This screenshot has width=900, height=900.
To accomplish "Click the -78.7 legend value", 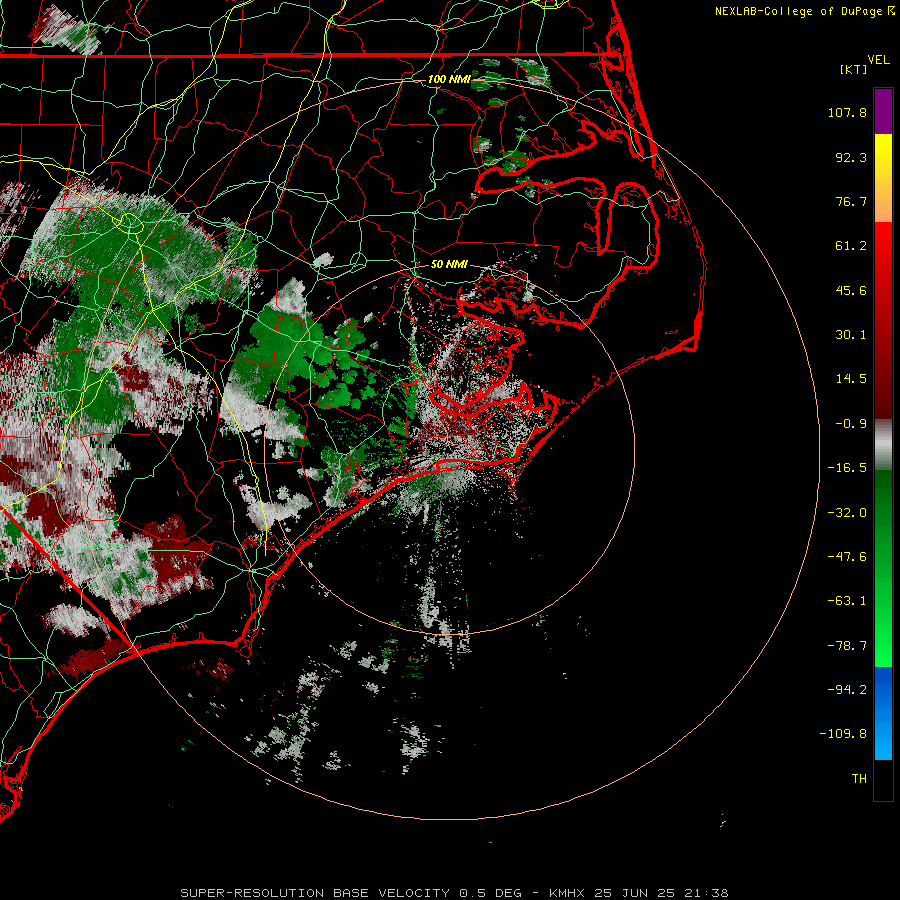I will point(847,646).
